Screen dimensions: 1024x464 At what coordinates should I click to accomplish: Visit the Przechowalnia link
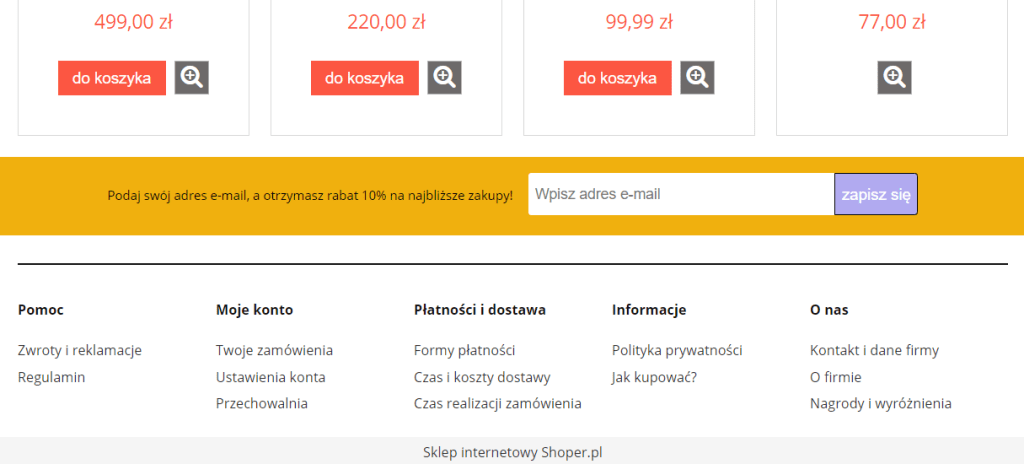(262, 403)
